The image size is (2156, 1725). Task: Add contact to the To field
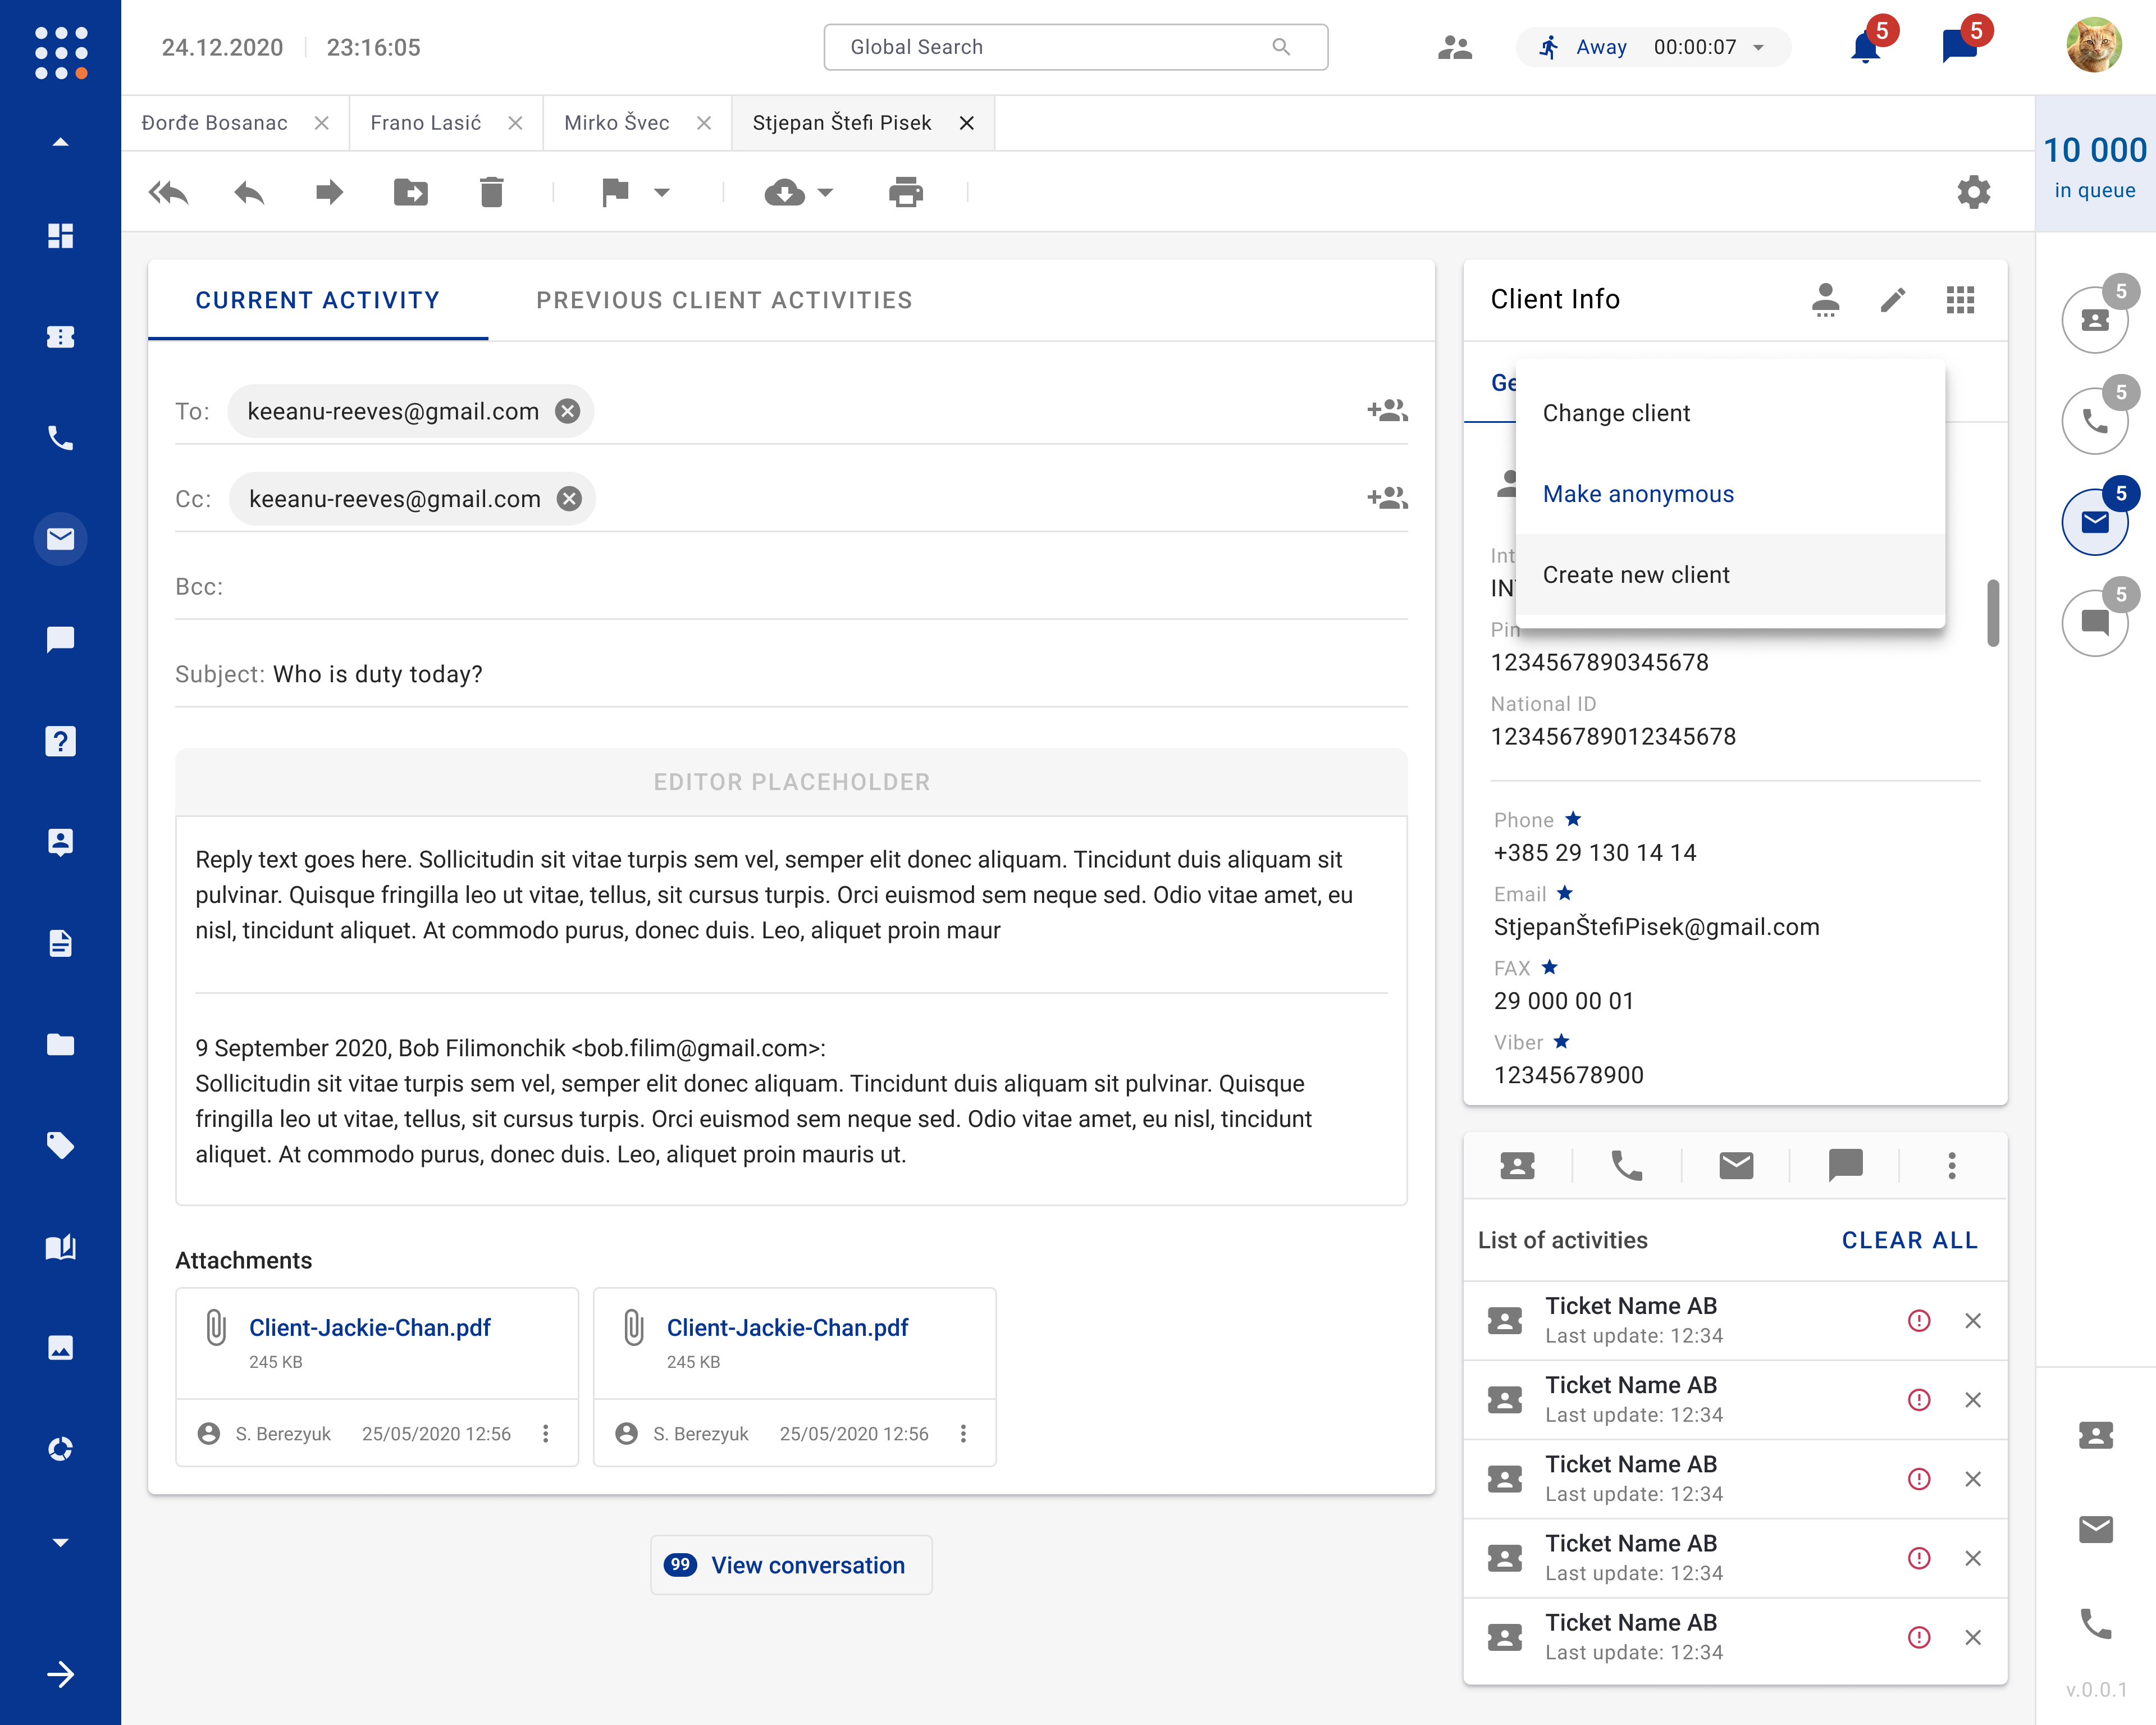(1387, 410)
